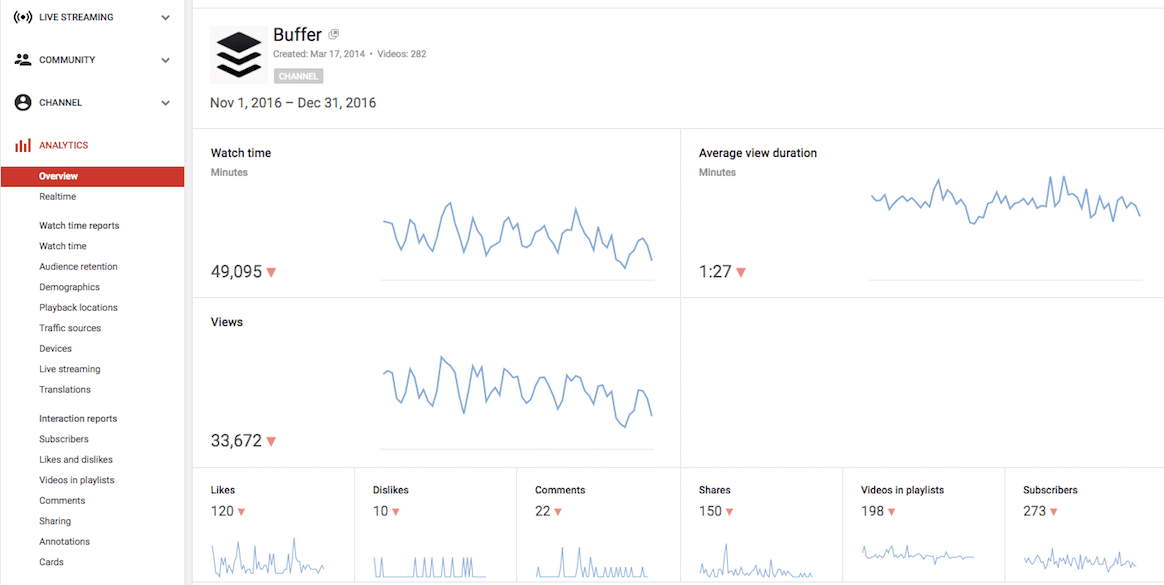
Task: Change the Nov 1 – Dec 31 date range
Action: (x=293, y=103)
